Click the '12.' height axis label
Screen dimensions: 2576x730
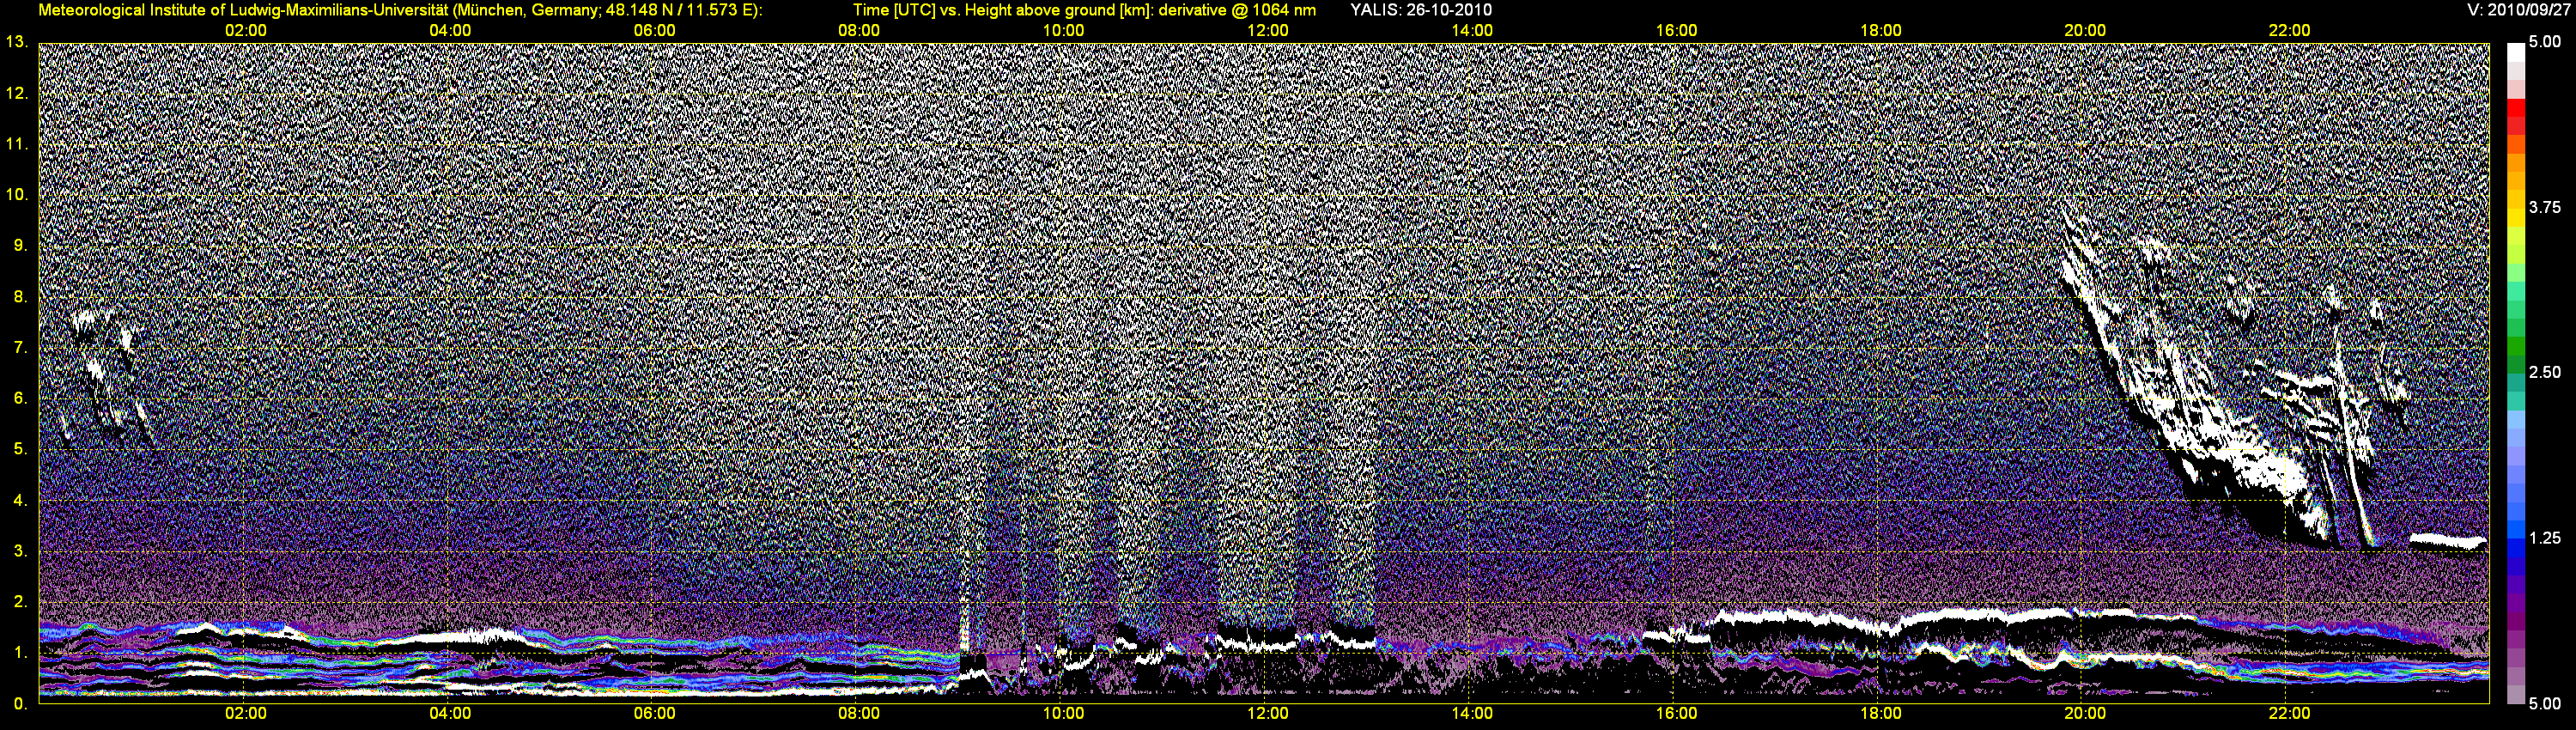tap(17, 93)
